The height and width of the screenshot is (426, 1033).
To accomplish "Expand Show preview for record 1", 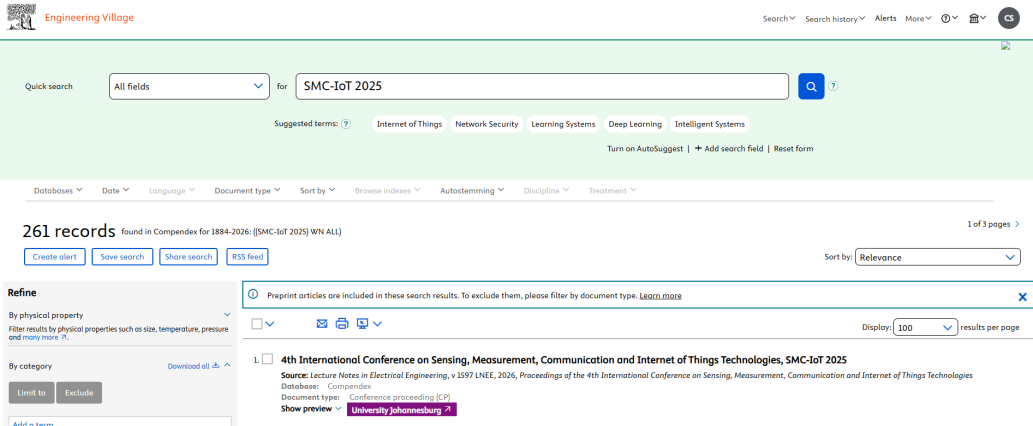I will click(311, 409).
